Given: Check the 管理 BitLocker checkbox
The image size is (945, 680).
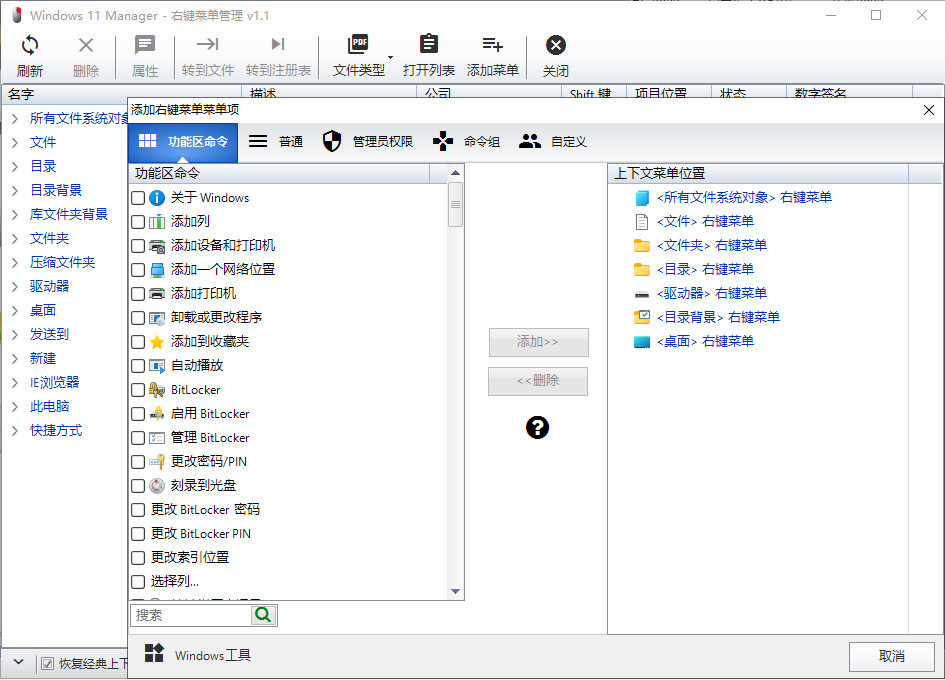Looking at the screenshot, I should point(138,438).
